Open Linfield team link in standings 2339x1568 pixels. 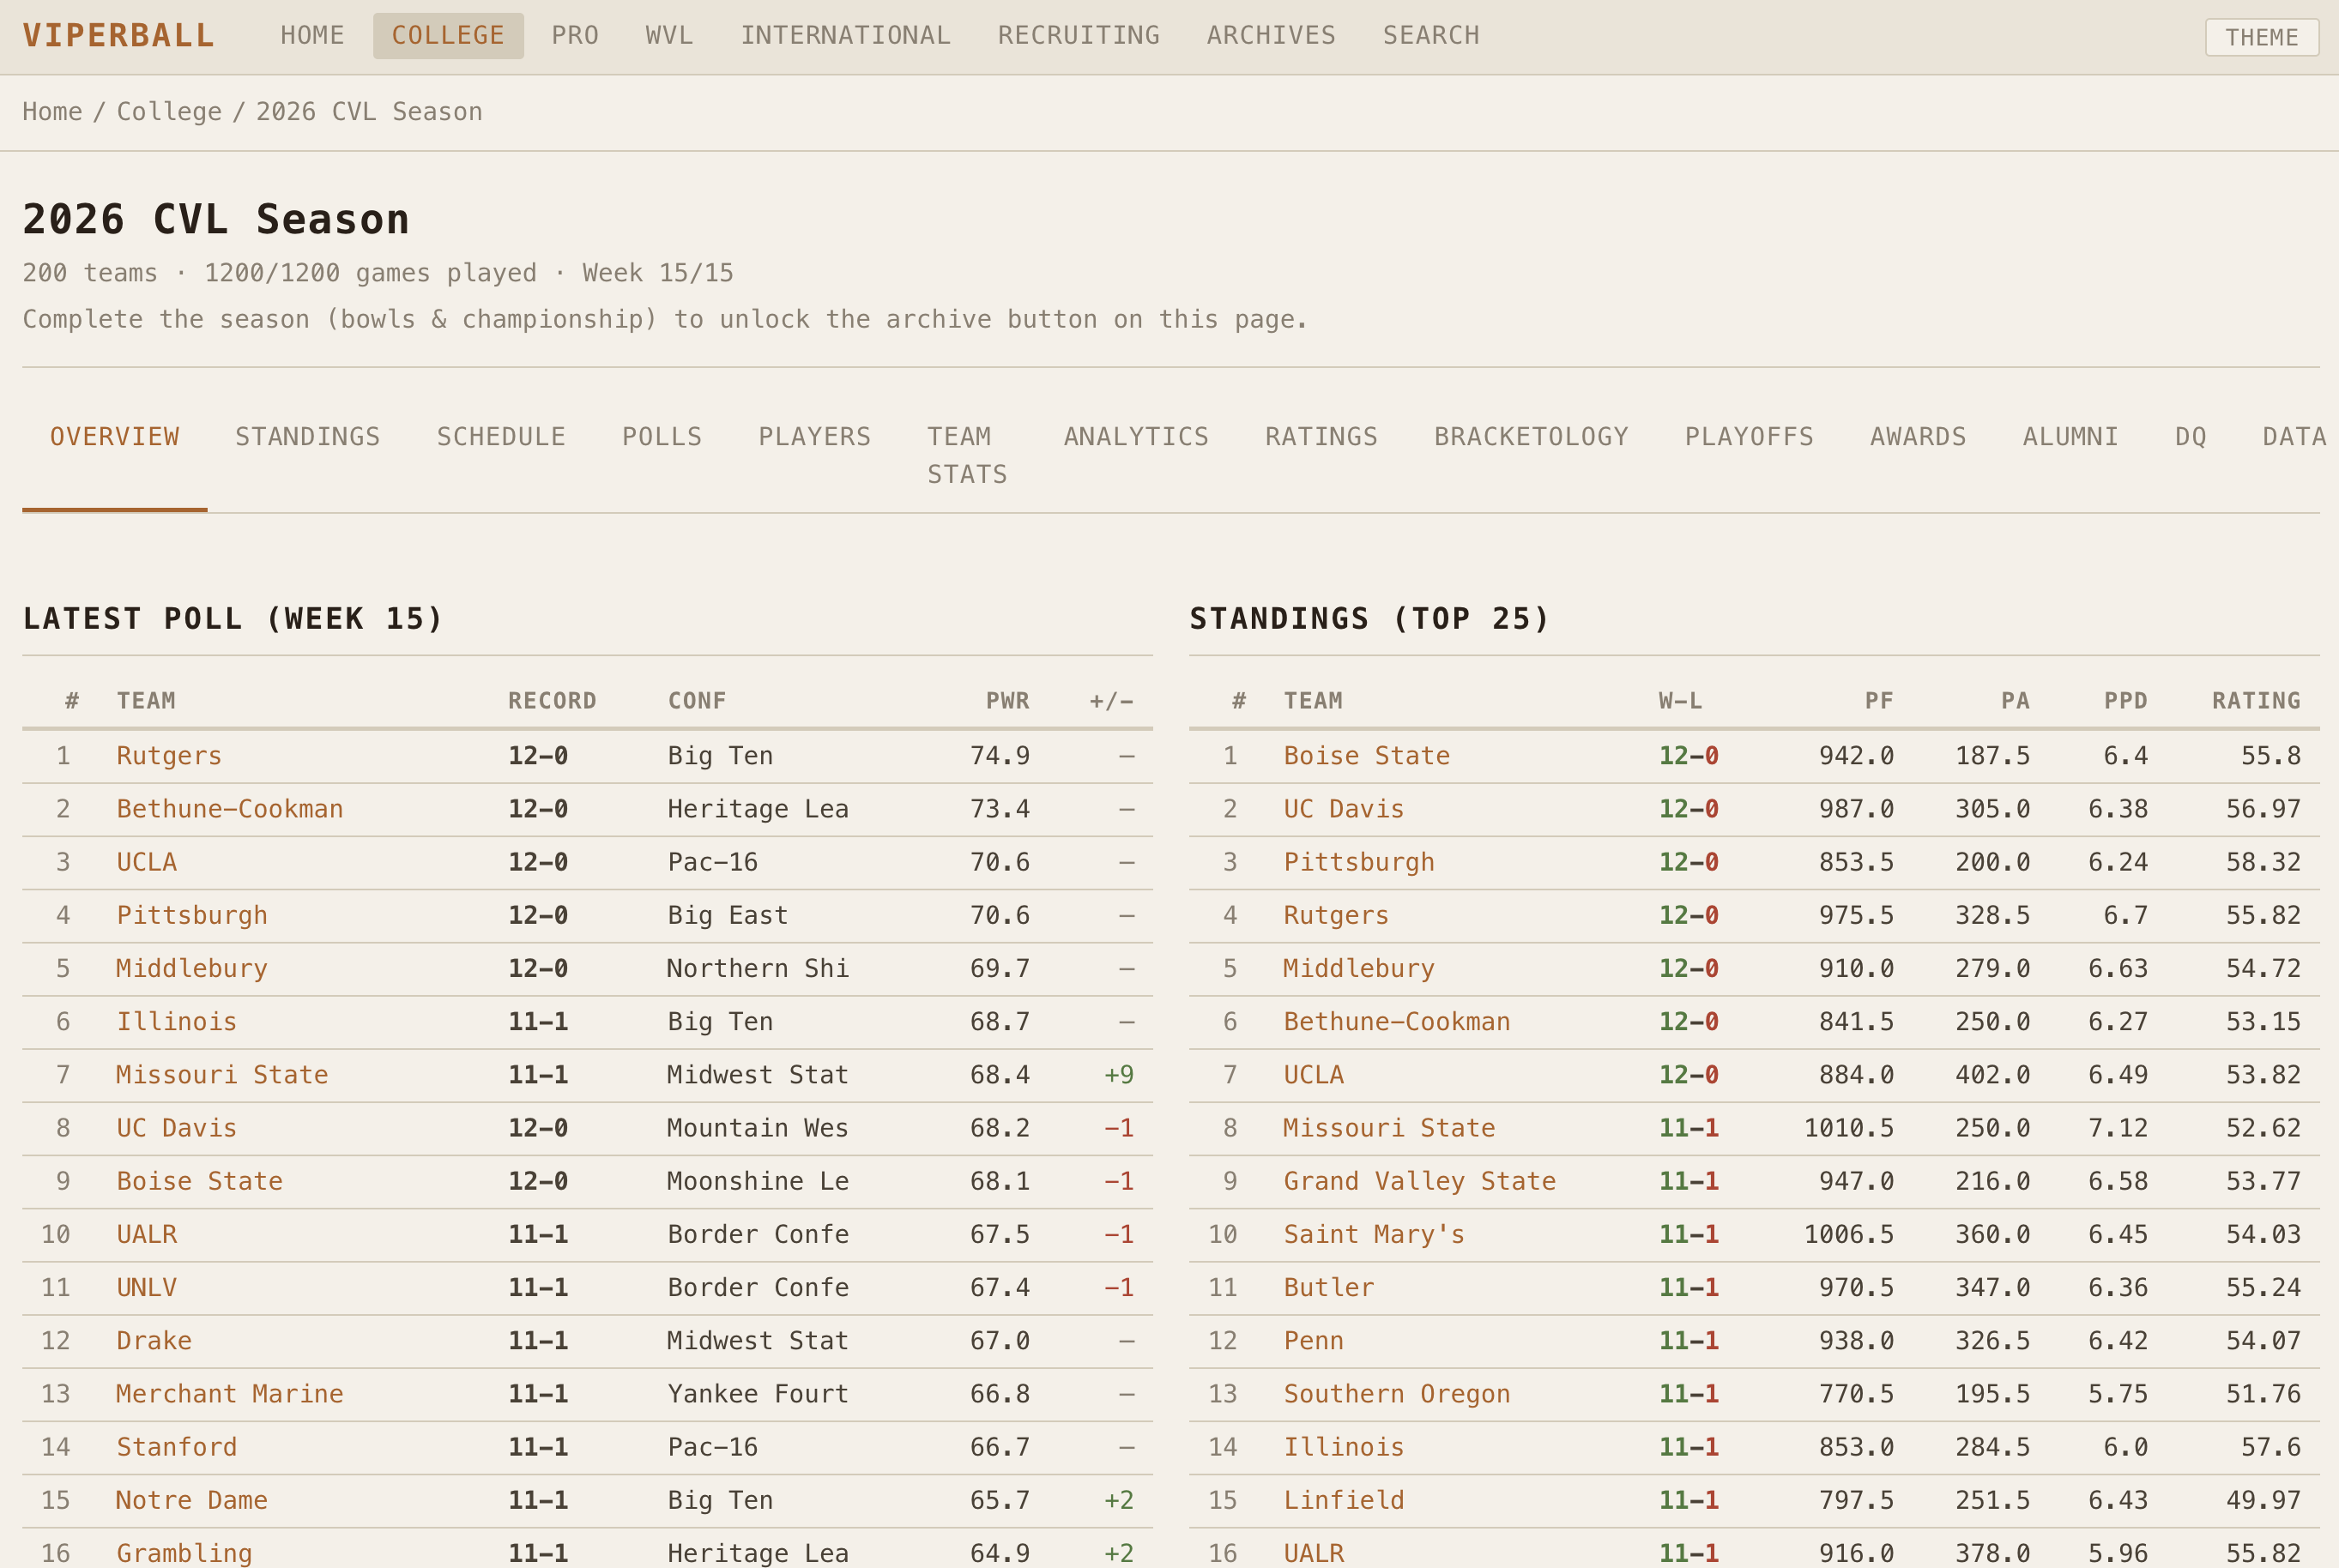click(x=1344, y=1500)
